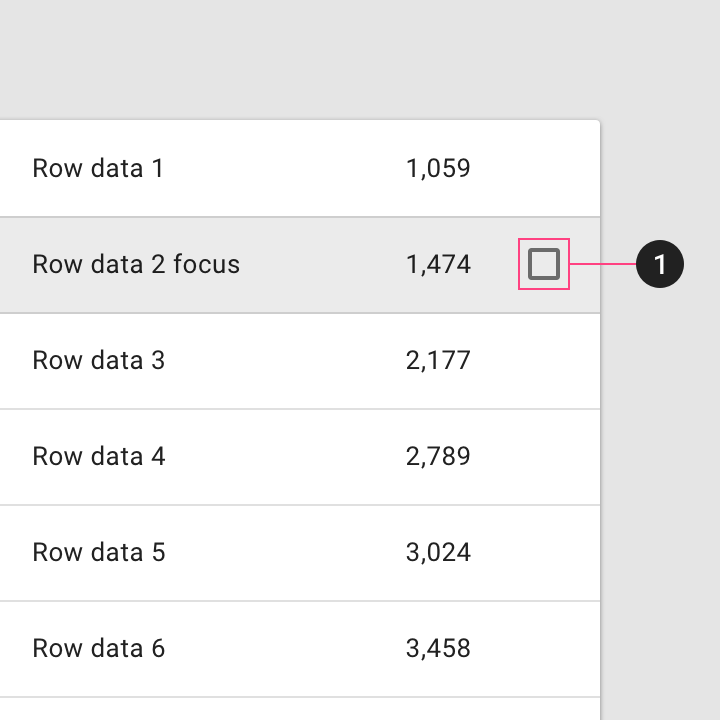Choose the Row data 4 label
This screenshot has height=720, width=720.
point(99,456)
